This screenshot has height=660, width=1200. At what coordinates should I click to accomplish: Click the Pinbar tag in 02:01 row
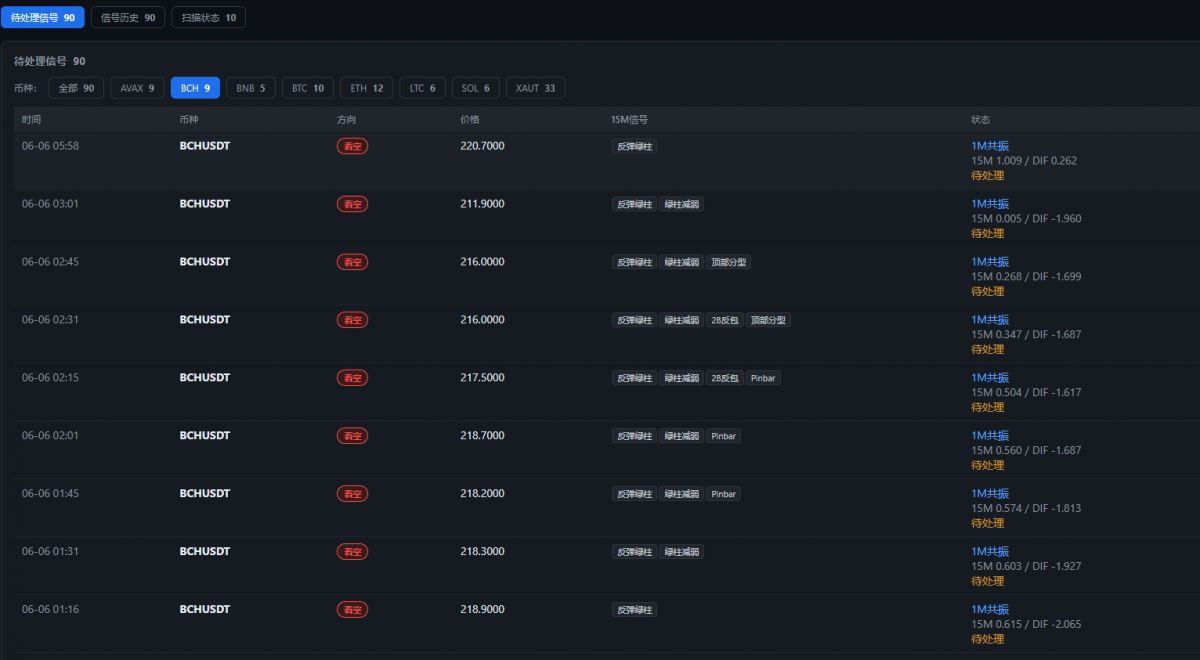coord(723,436)
